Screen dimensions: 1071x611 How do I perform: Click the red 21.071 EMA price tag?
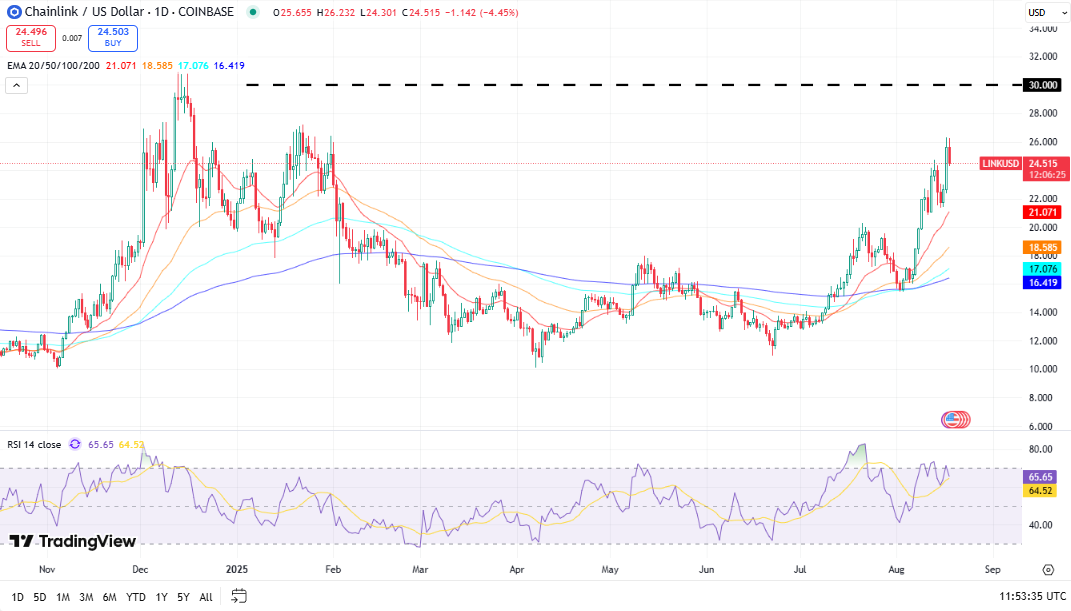1042,212
